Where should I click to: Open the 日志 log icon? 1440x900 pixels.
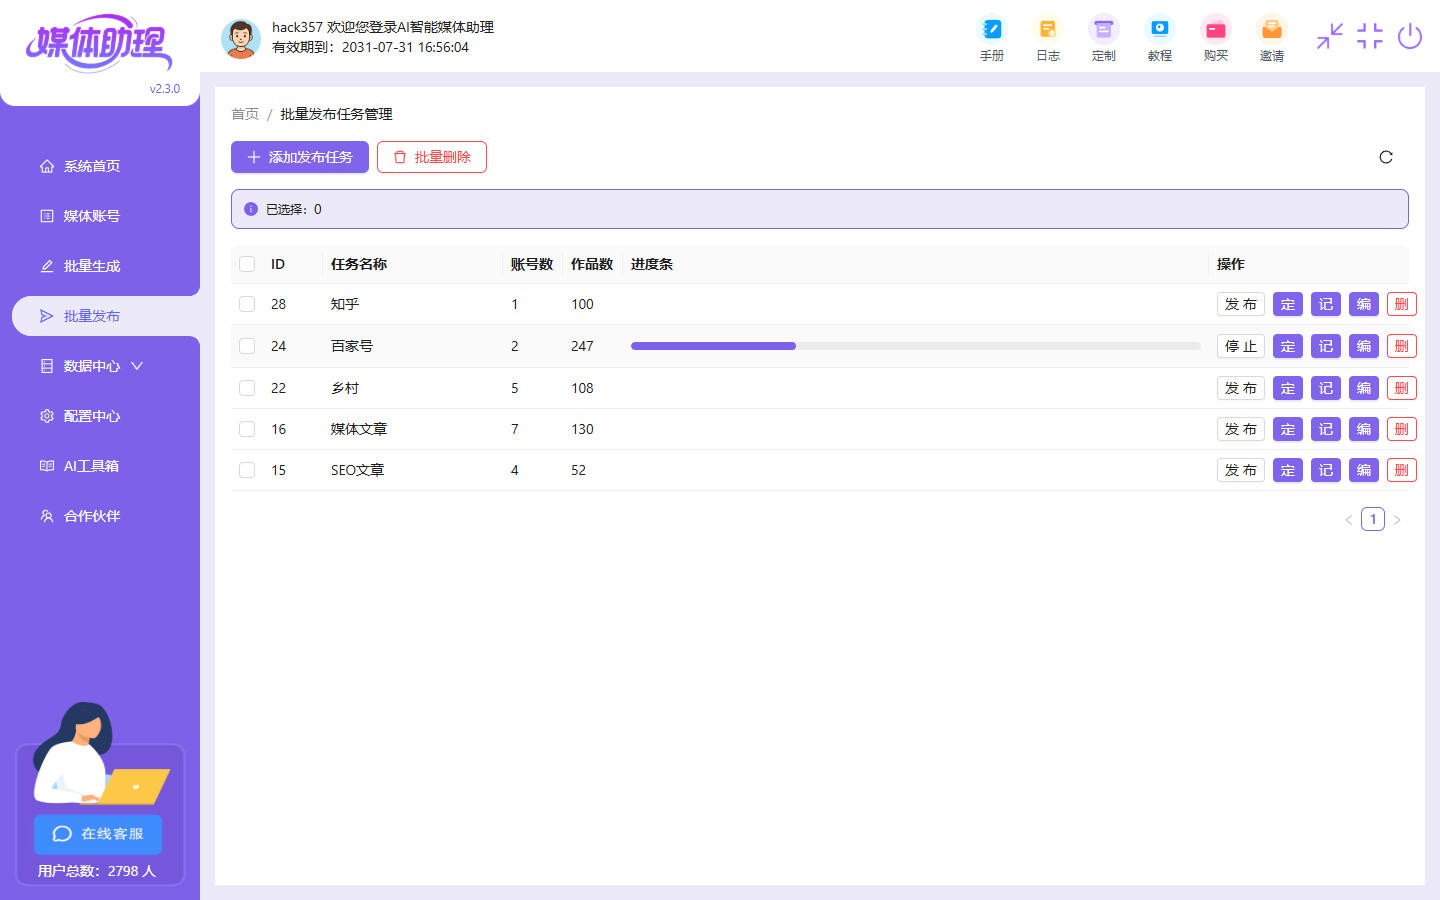(x=1047, y=31)
